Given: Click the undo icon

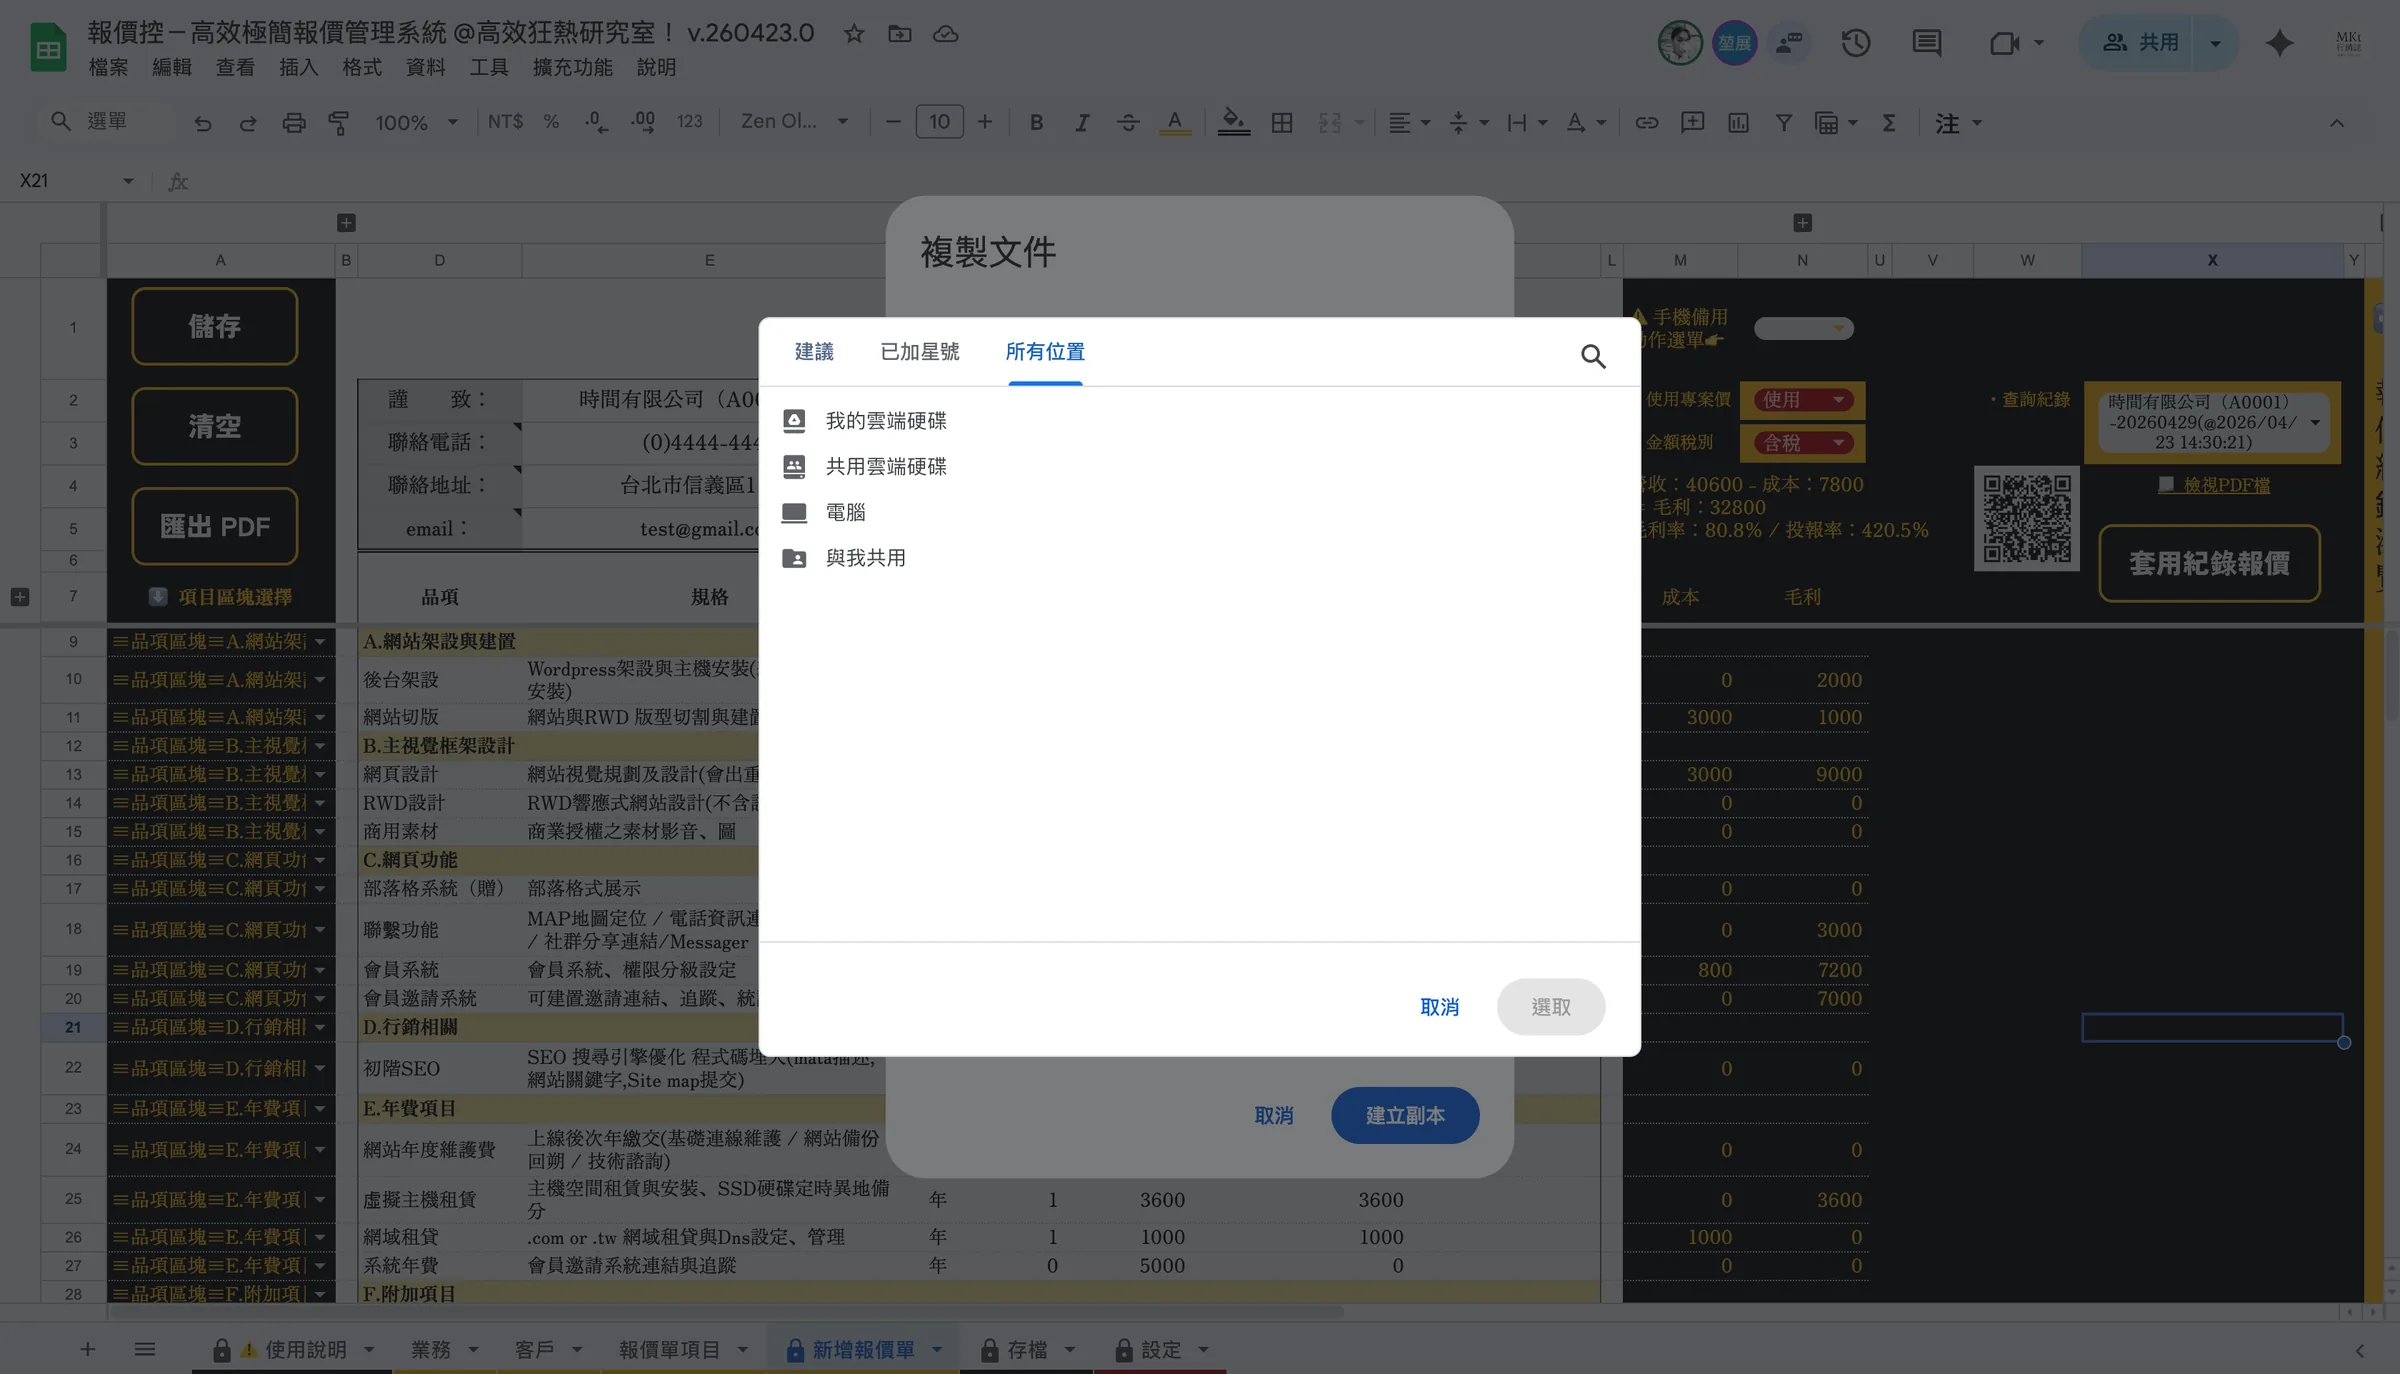Looking at the screenshot, I should point(203,122).
